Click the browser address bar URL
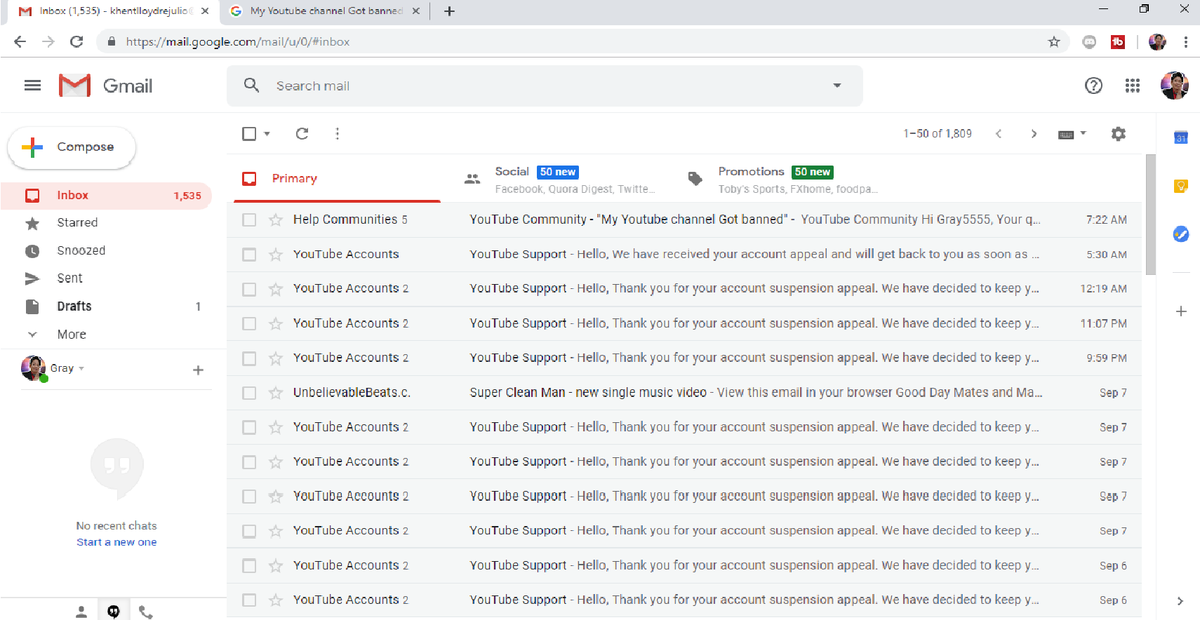This screenshot has width=1200, height=620. (238, 42)
